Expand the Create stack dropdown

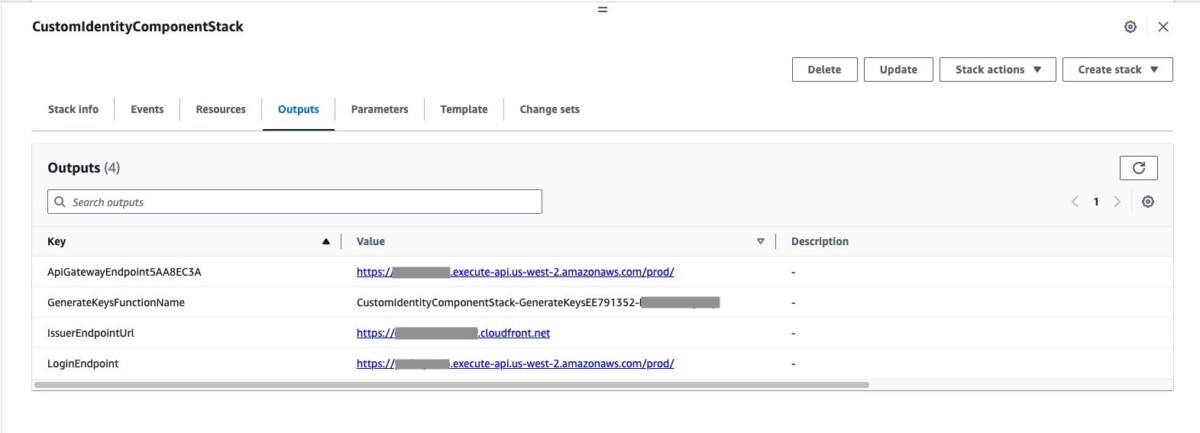(x=1117, y=69)
